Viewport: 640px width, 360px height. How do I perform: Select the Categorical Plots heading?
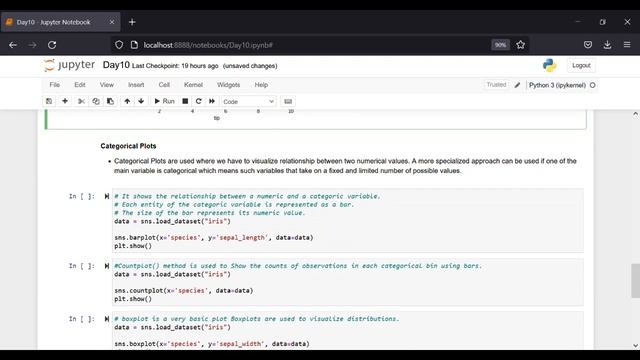click(128, 146)
